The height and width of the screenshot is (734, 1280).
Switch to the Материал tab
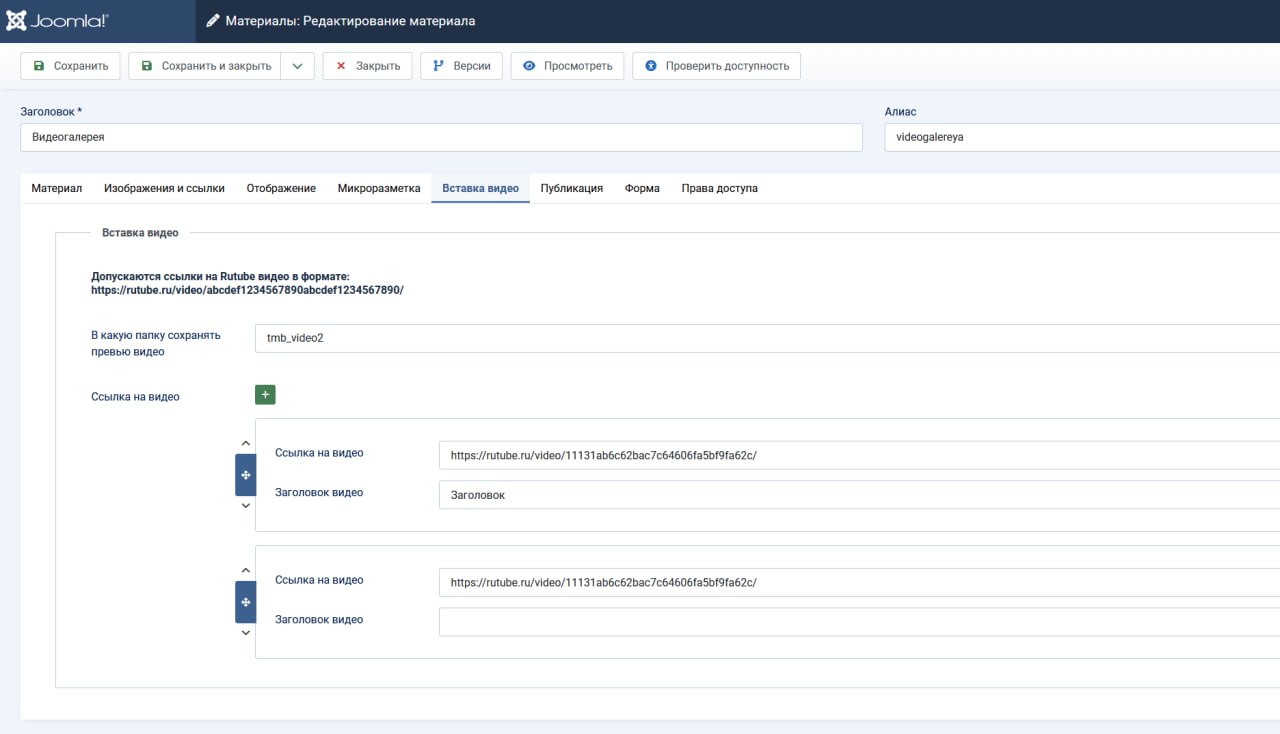tap(57, 188)
